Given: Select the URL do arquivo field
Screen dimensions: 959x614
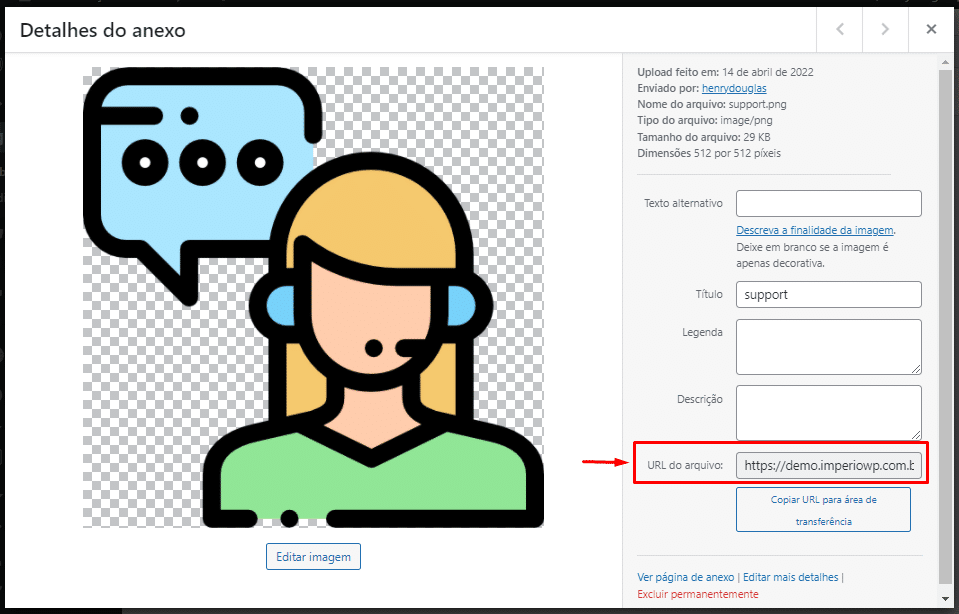Looking at the screenshot, I should click(828, 466).
